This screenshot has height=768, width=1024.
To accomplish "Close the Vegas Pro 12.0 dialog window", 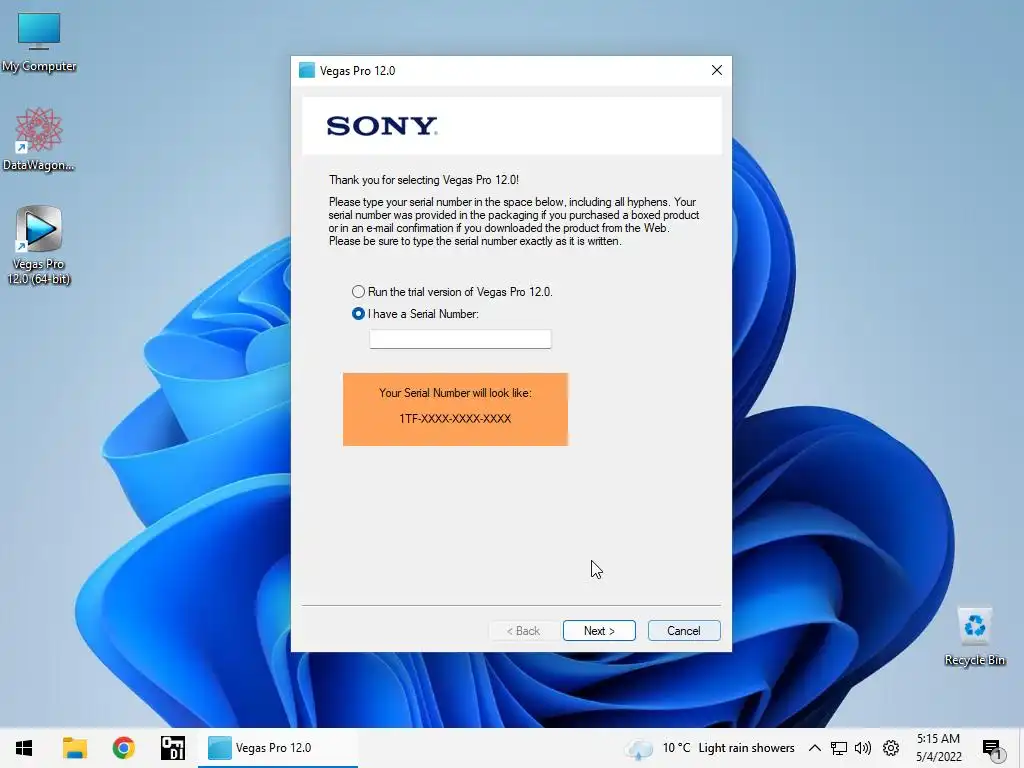I will (716, 71).
